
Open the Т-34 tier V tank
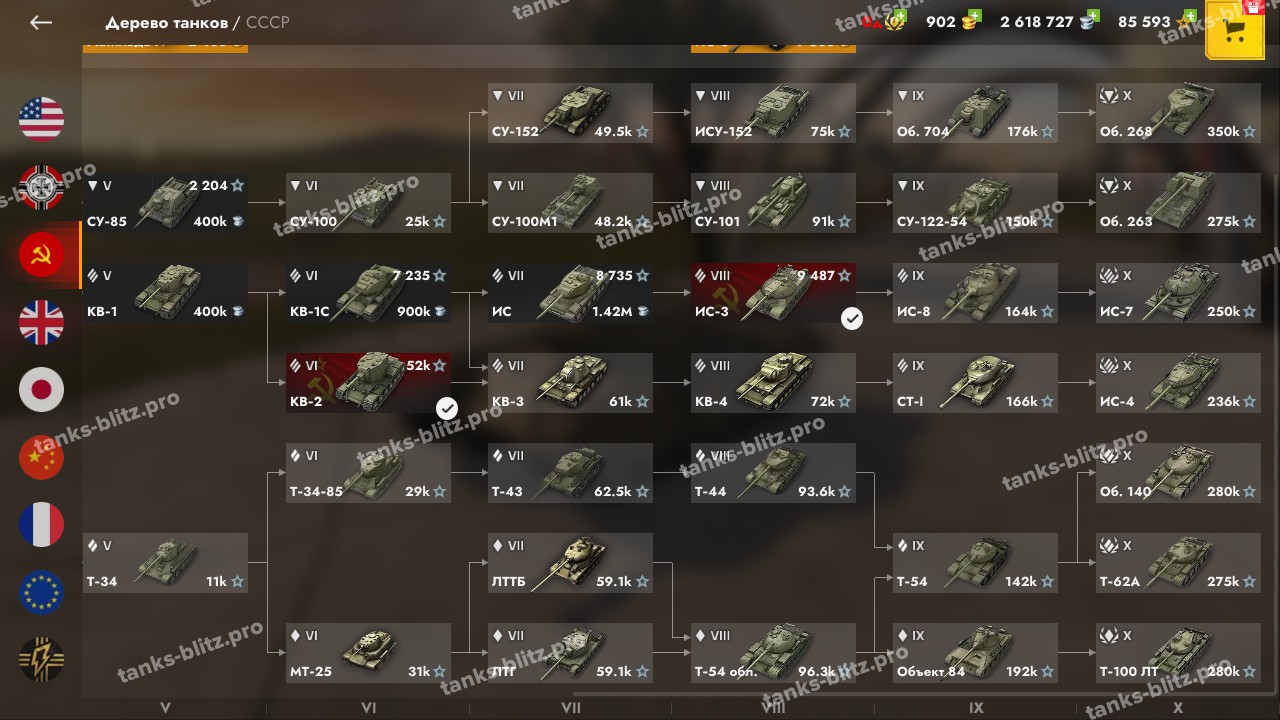(x=165, y=563)
